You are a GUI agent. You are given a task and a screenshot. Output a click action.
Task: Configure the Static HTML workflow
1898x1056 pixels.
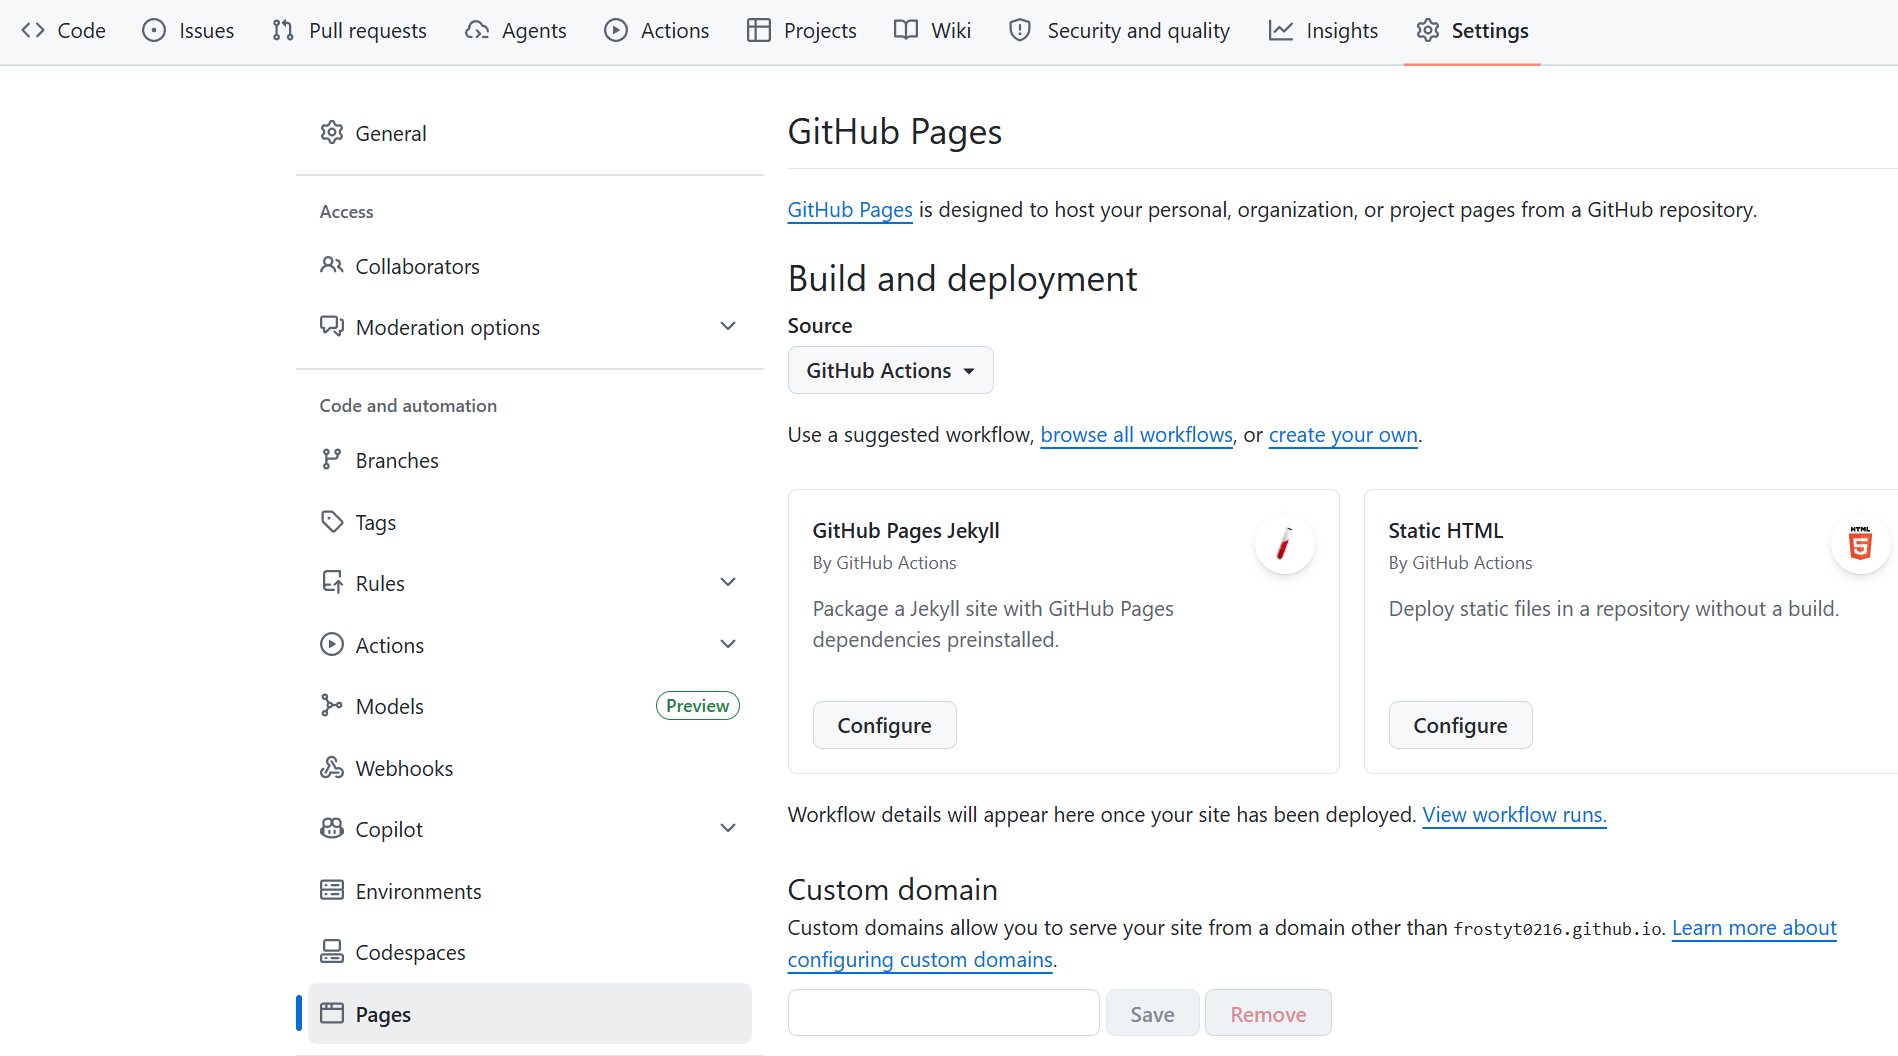(x=1460, y=725)
